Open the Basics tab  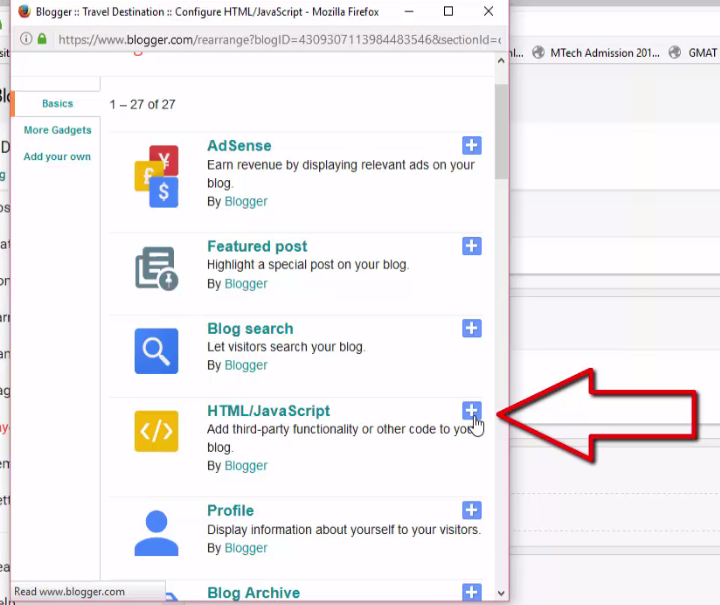(57, 103)
